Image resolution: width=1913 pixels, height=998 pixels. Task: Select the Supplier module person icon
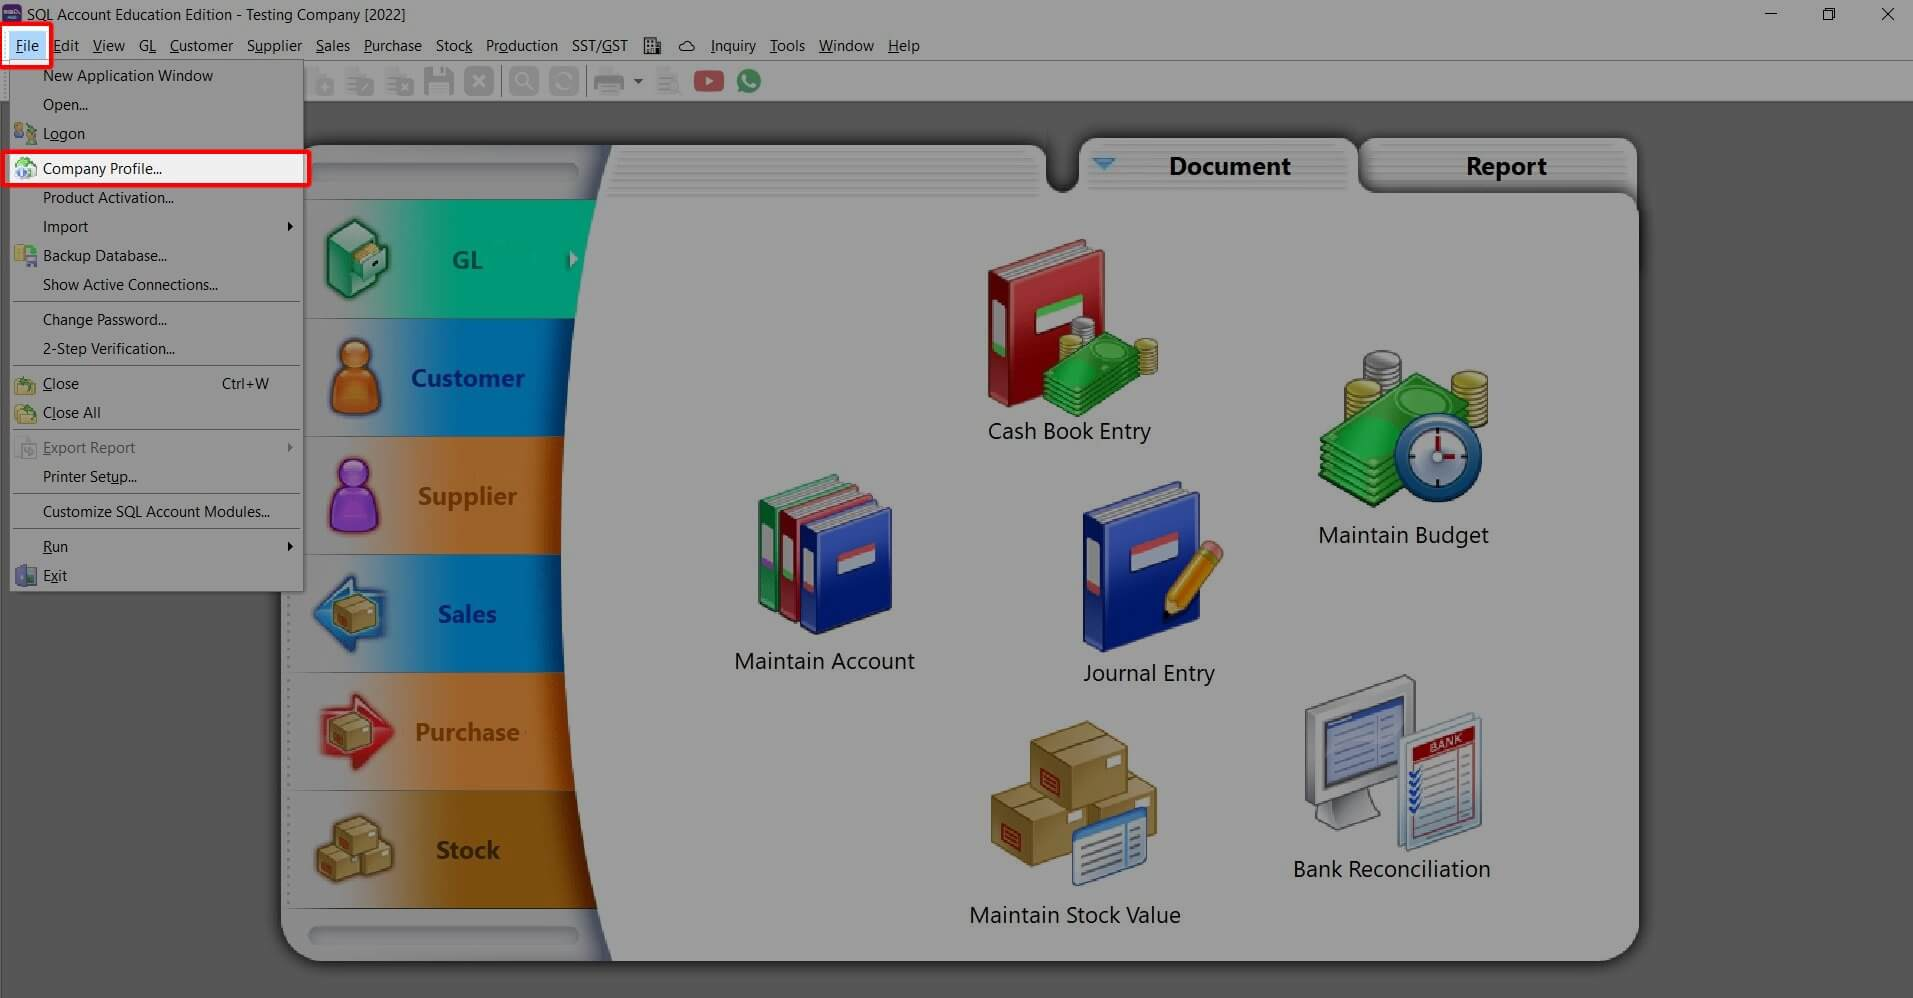pos(354,495)
